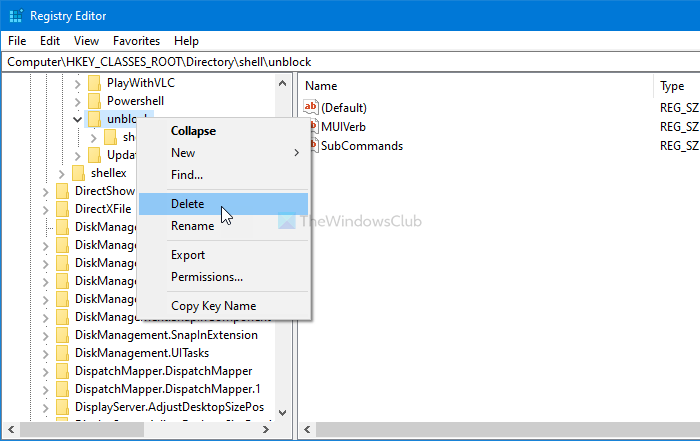Expand the Powershell key
The image size is (700, 441).
tap(78, 102)
